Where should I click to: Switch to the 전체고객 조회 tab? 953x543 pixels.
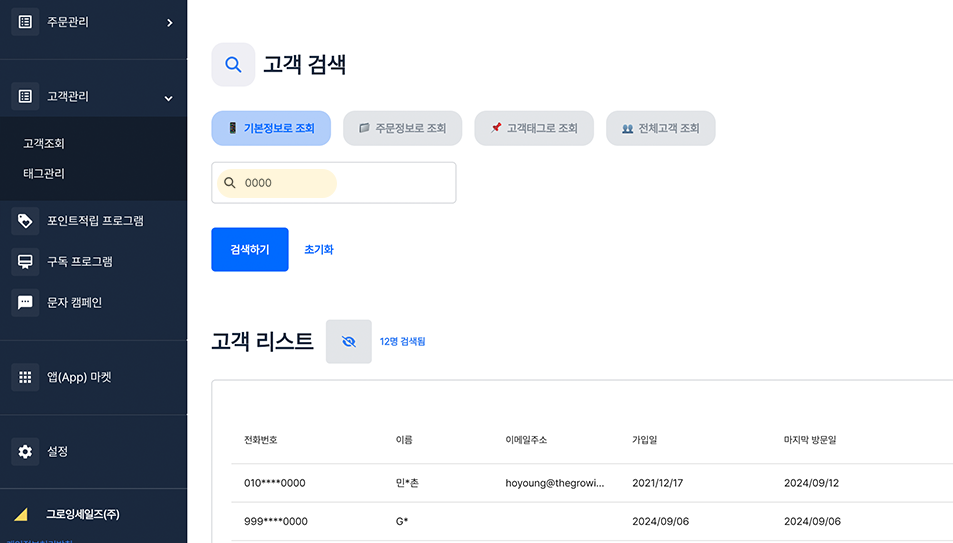(x=660, y=128)
